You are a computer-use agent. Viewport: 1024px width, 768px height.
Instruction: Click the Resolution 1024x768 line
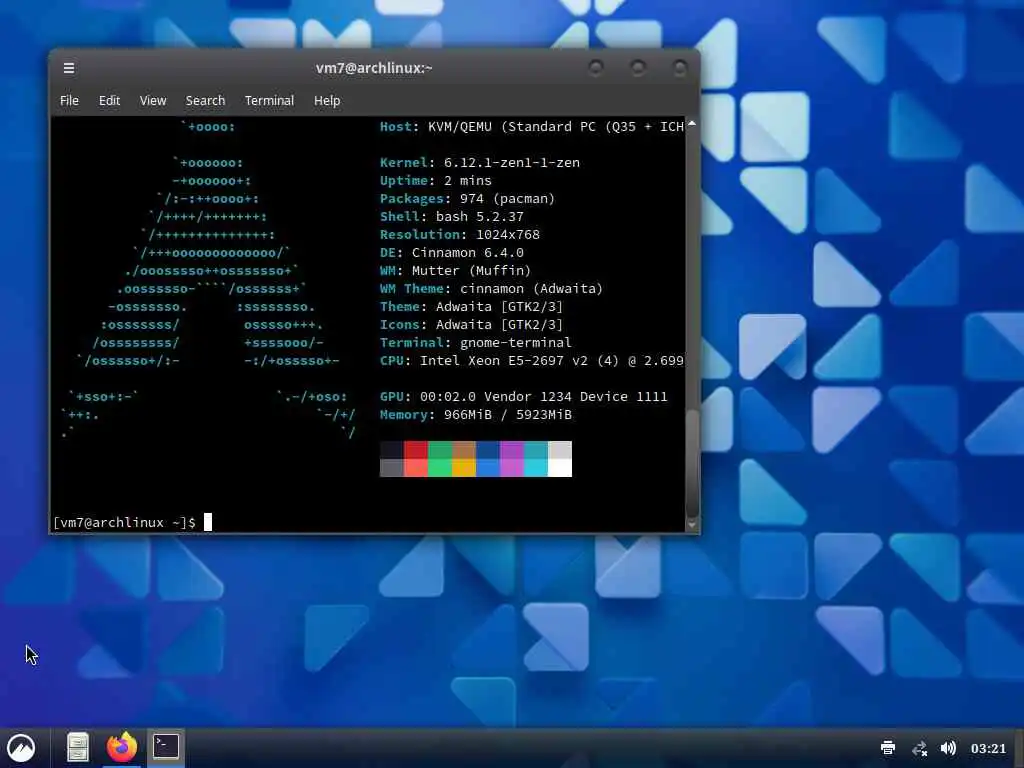(460, 234)
